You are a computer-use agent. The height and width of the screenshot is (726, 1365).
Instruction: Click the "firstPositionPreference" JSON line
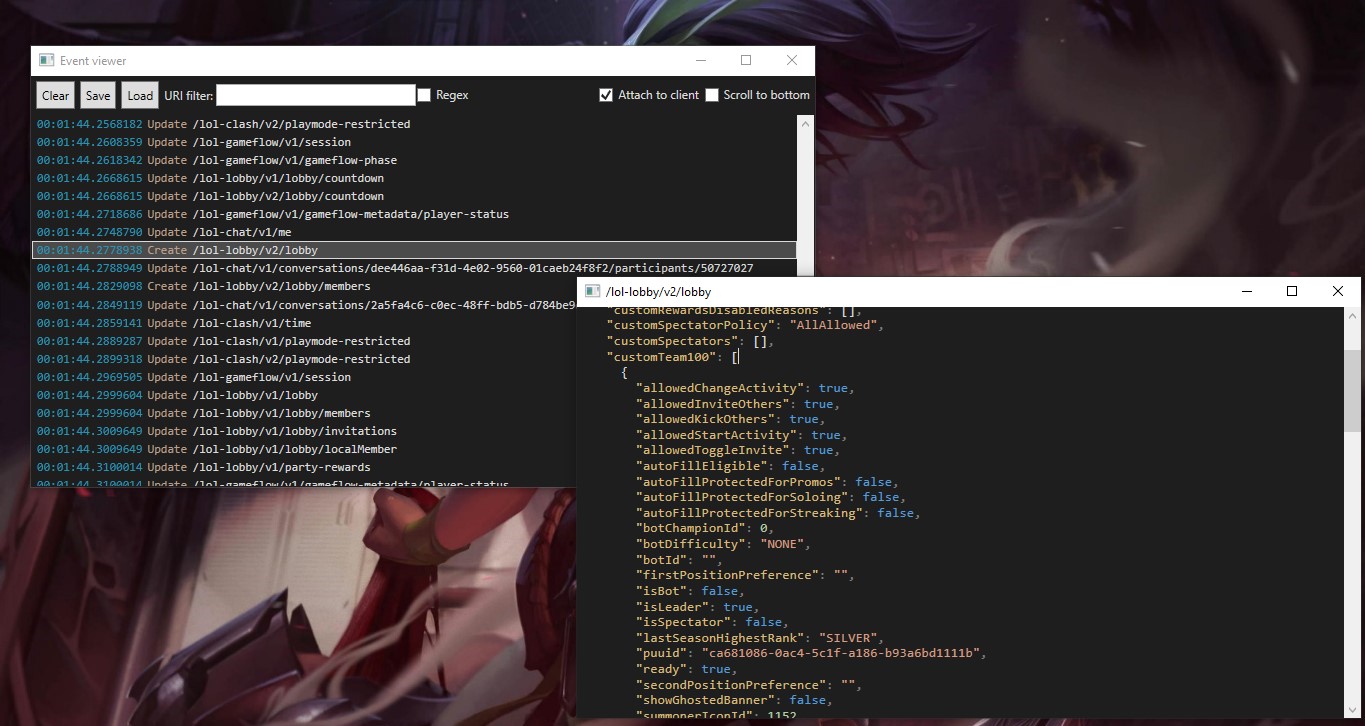(x=745, y=575)
